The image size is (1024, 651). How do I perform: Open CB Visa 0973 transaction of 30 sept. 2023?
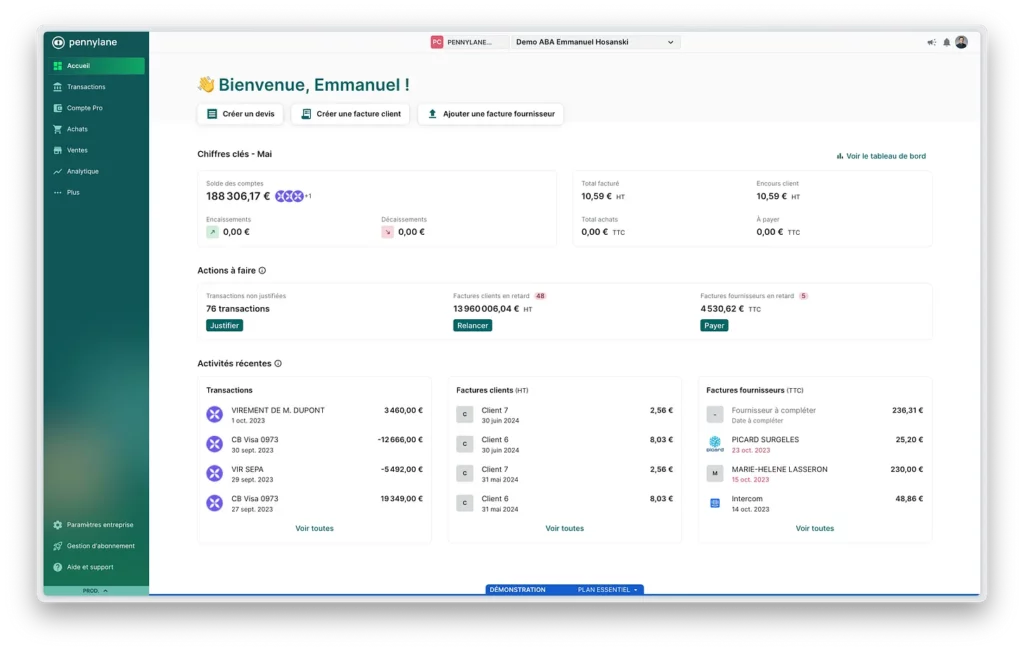(314, 445)
